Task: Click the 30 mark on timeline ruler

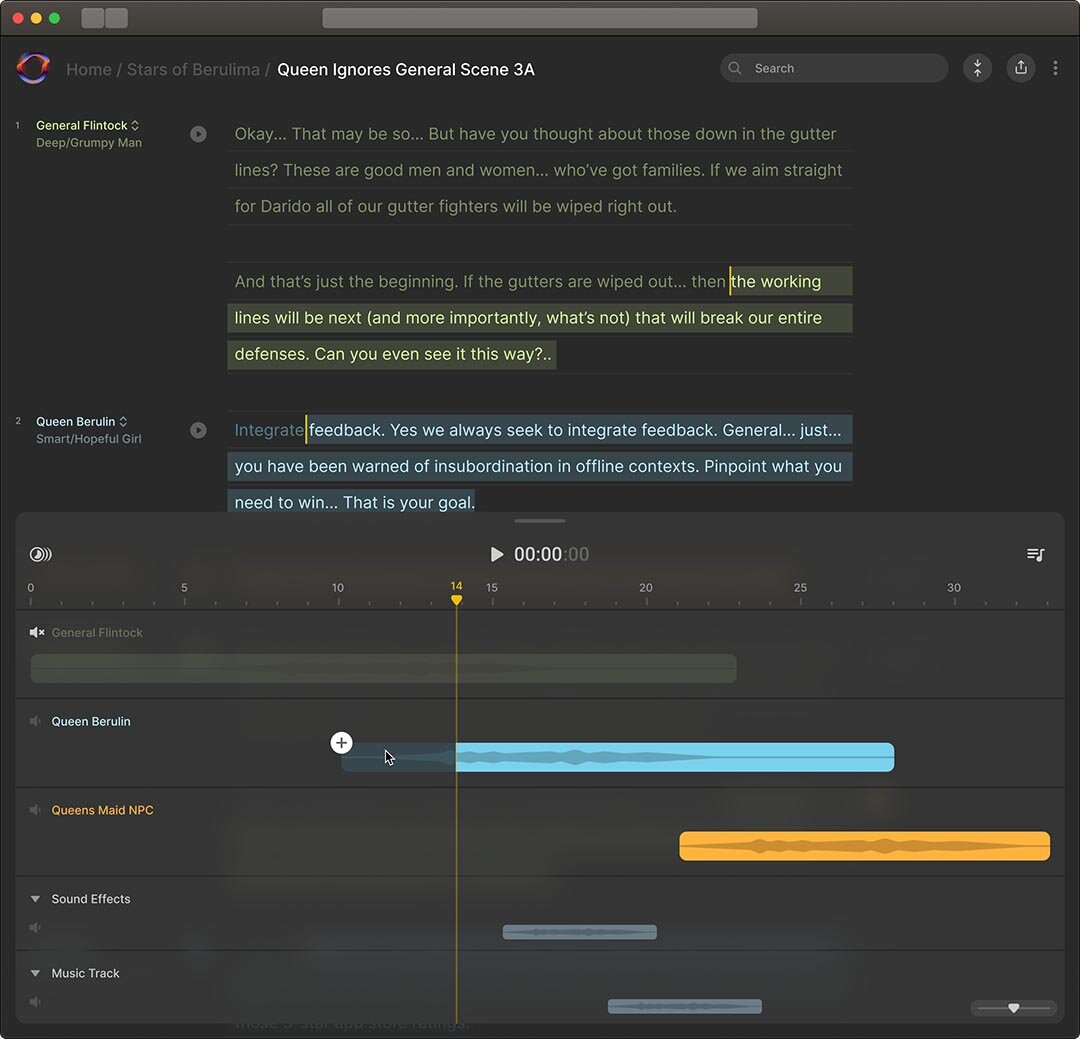Action: click(x=953, y=588)
